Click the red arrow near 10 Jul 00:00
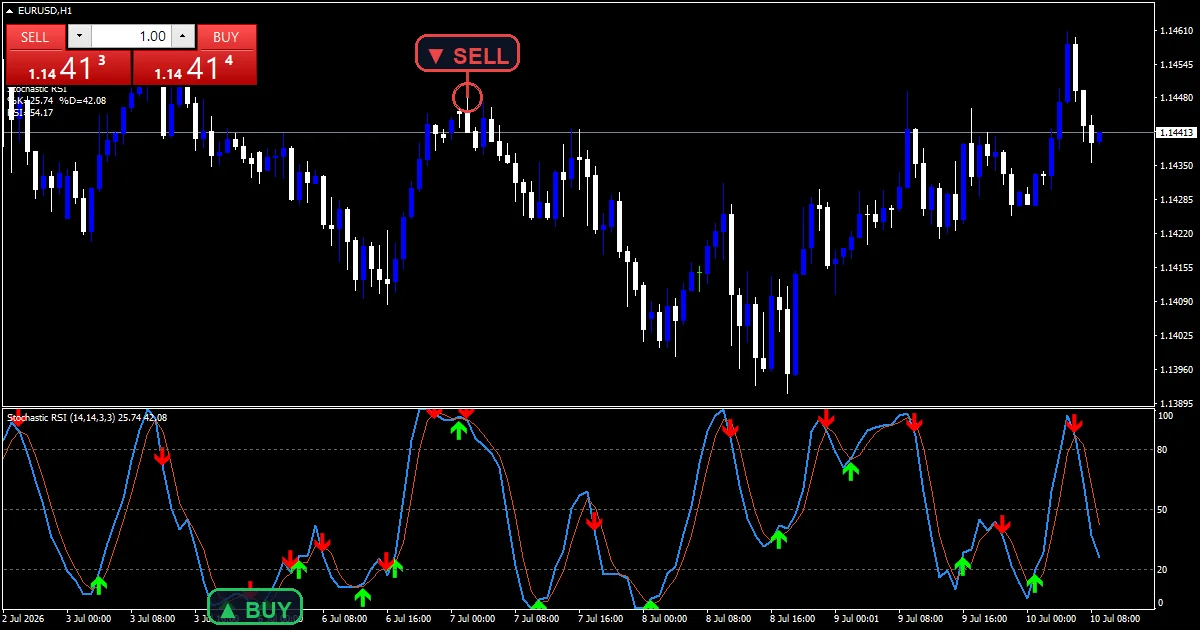The width and height of the screenshot is (1200, 630). (1074, 423)
